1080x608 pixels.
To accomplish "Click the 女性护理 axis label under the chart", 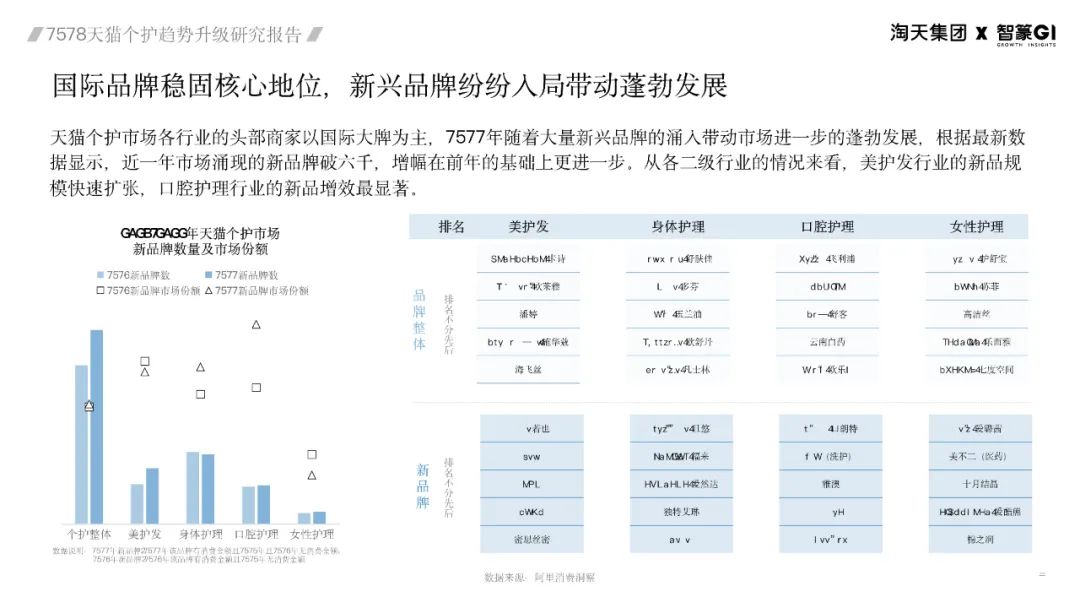I will point(312,534).
